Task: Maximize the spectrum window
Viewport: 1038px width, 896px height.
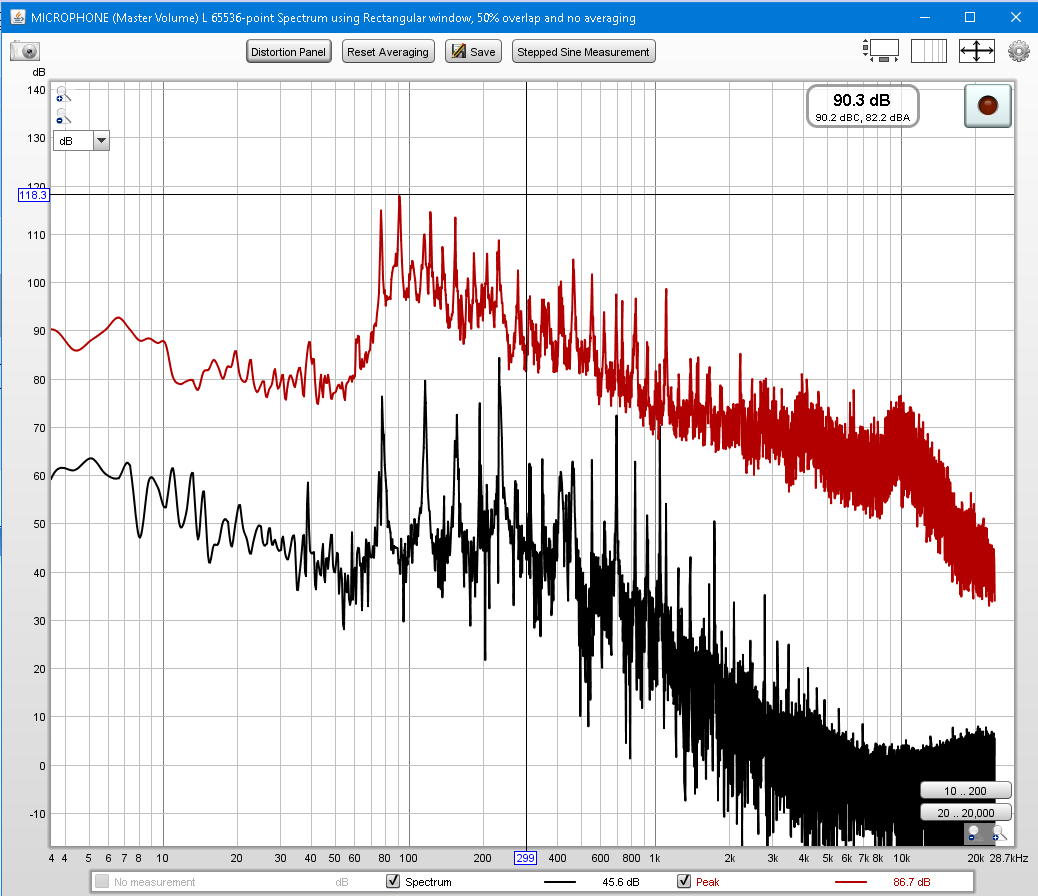Action: coord(970,17)
